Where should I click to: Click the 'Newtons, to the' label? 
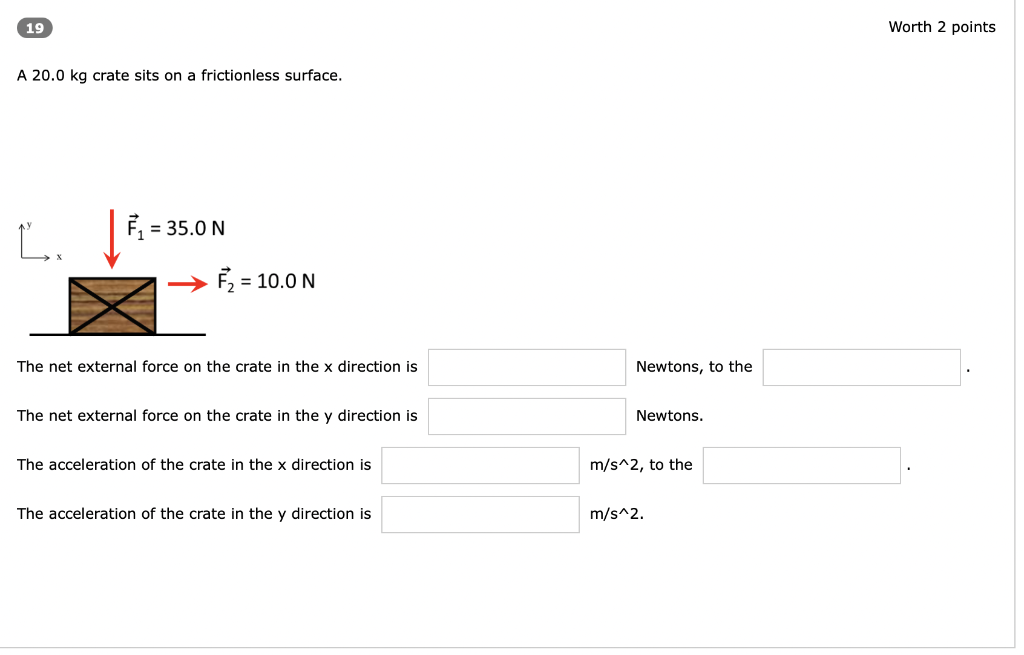(x=694, y=367)
